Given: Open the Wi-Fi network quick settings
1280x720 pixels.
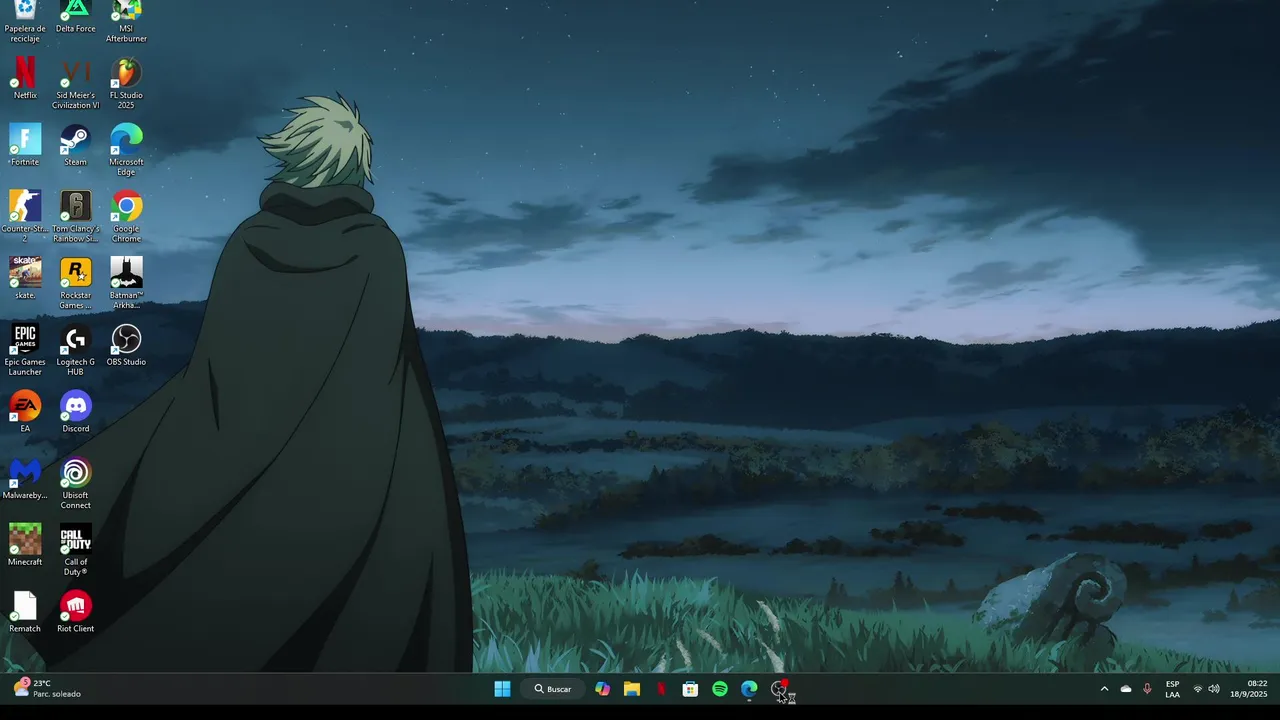Looking at the screenshot, I should point(1198,689).
